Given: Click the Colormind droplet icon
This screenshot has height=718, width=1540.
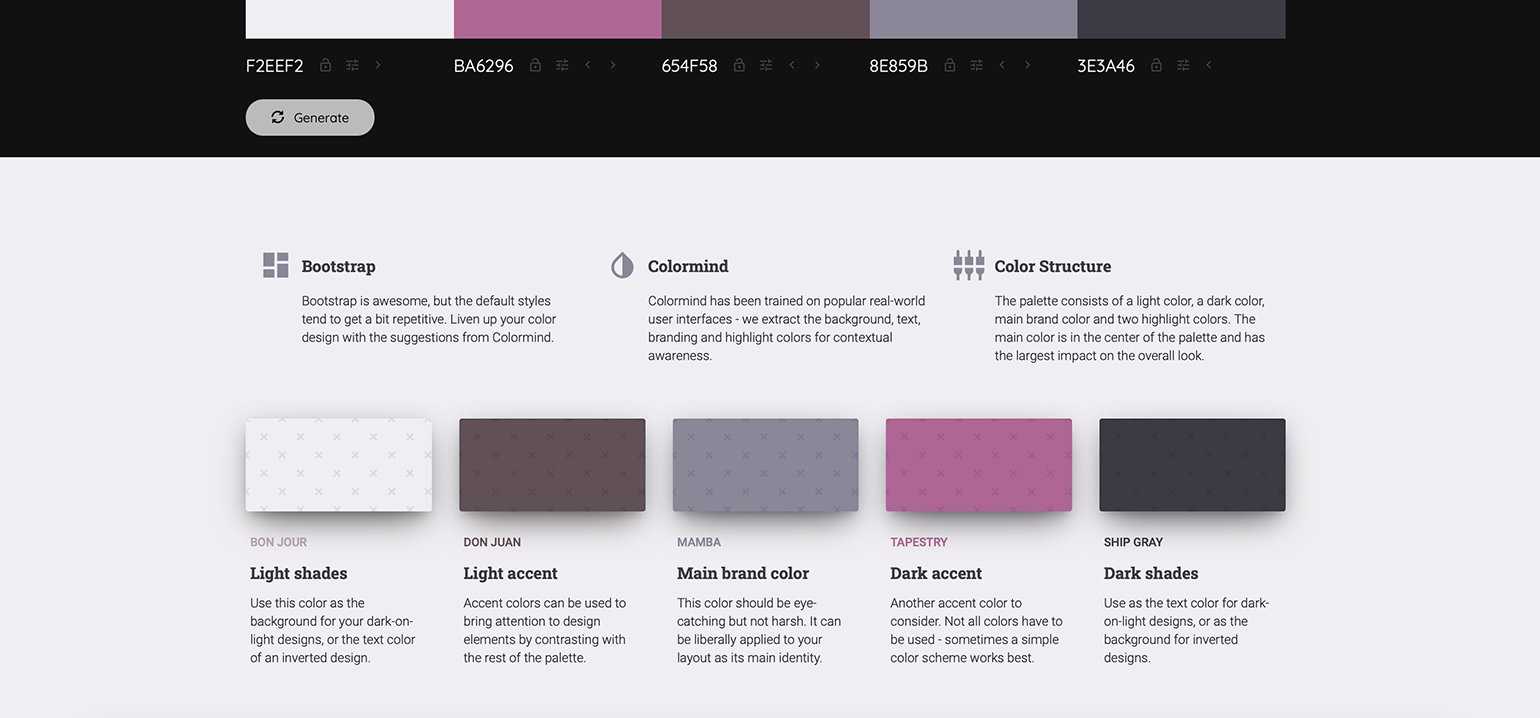Looking at the screenshot, I should click(x=622, y=265).
